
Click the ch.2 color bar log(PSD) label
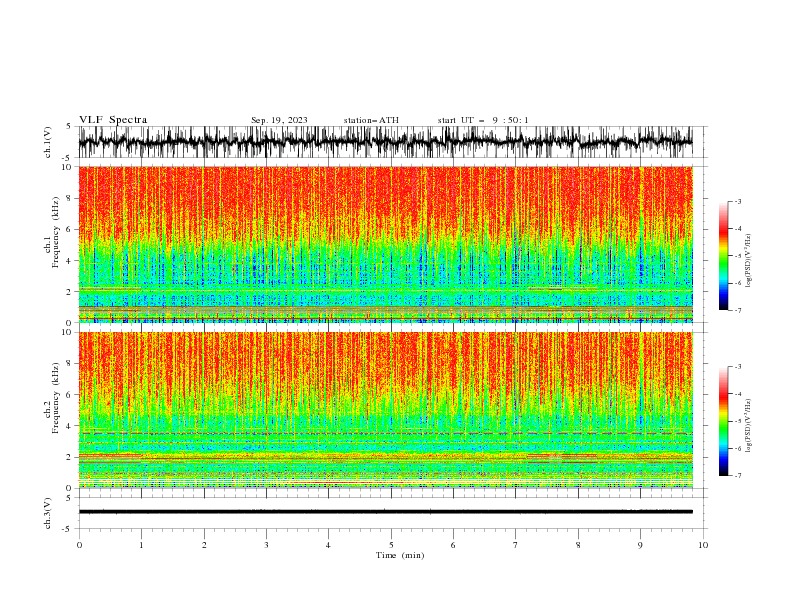(x=749, y=425)
